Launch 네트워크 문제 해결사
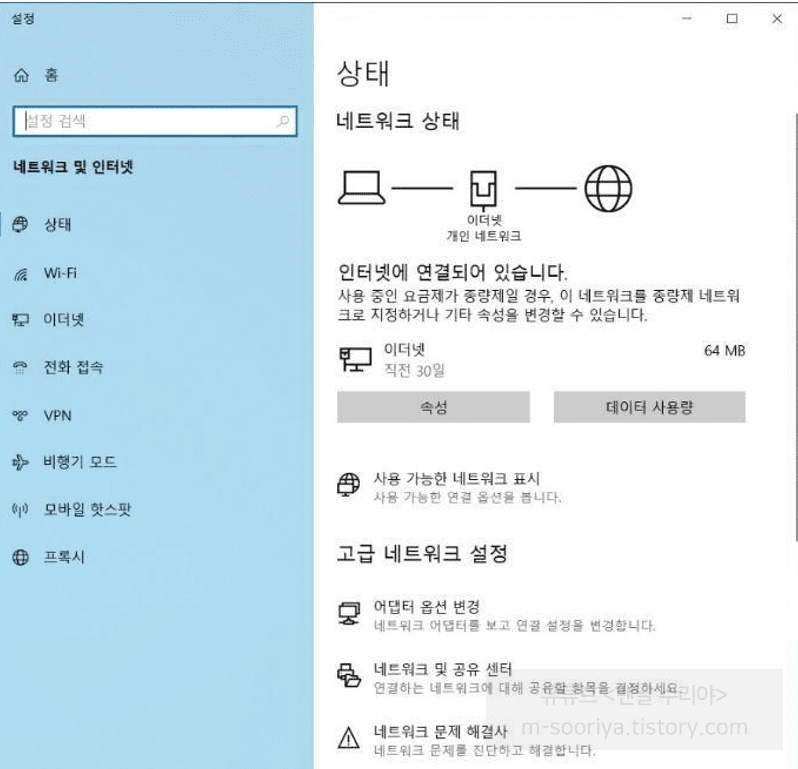 441,731
